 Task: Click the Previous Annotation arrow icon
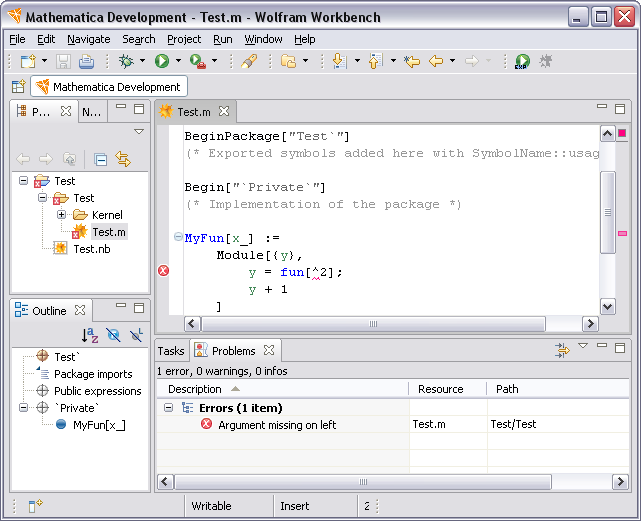(x=376, y=61)
